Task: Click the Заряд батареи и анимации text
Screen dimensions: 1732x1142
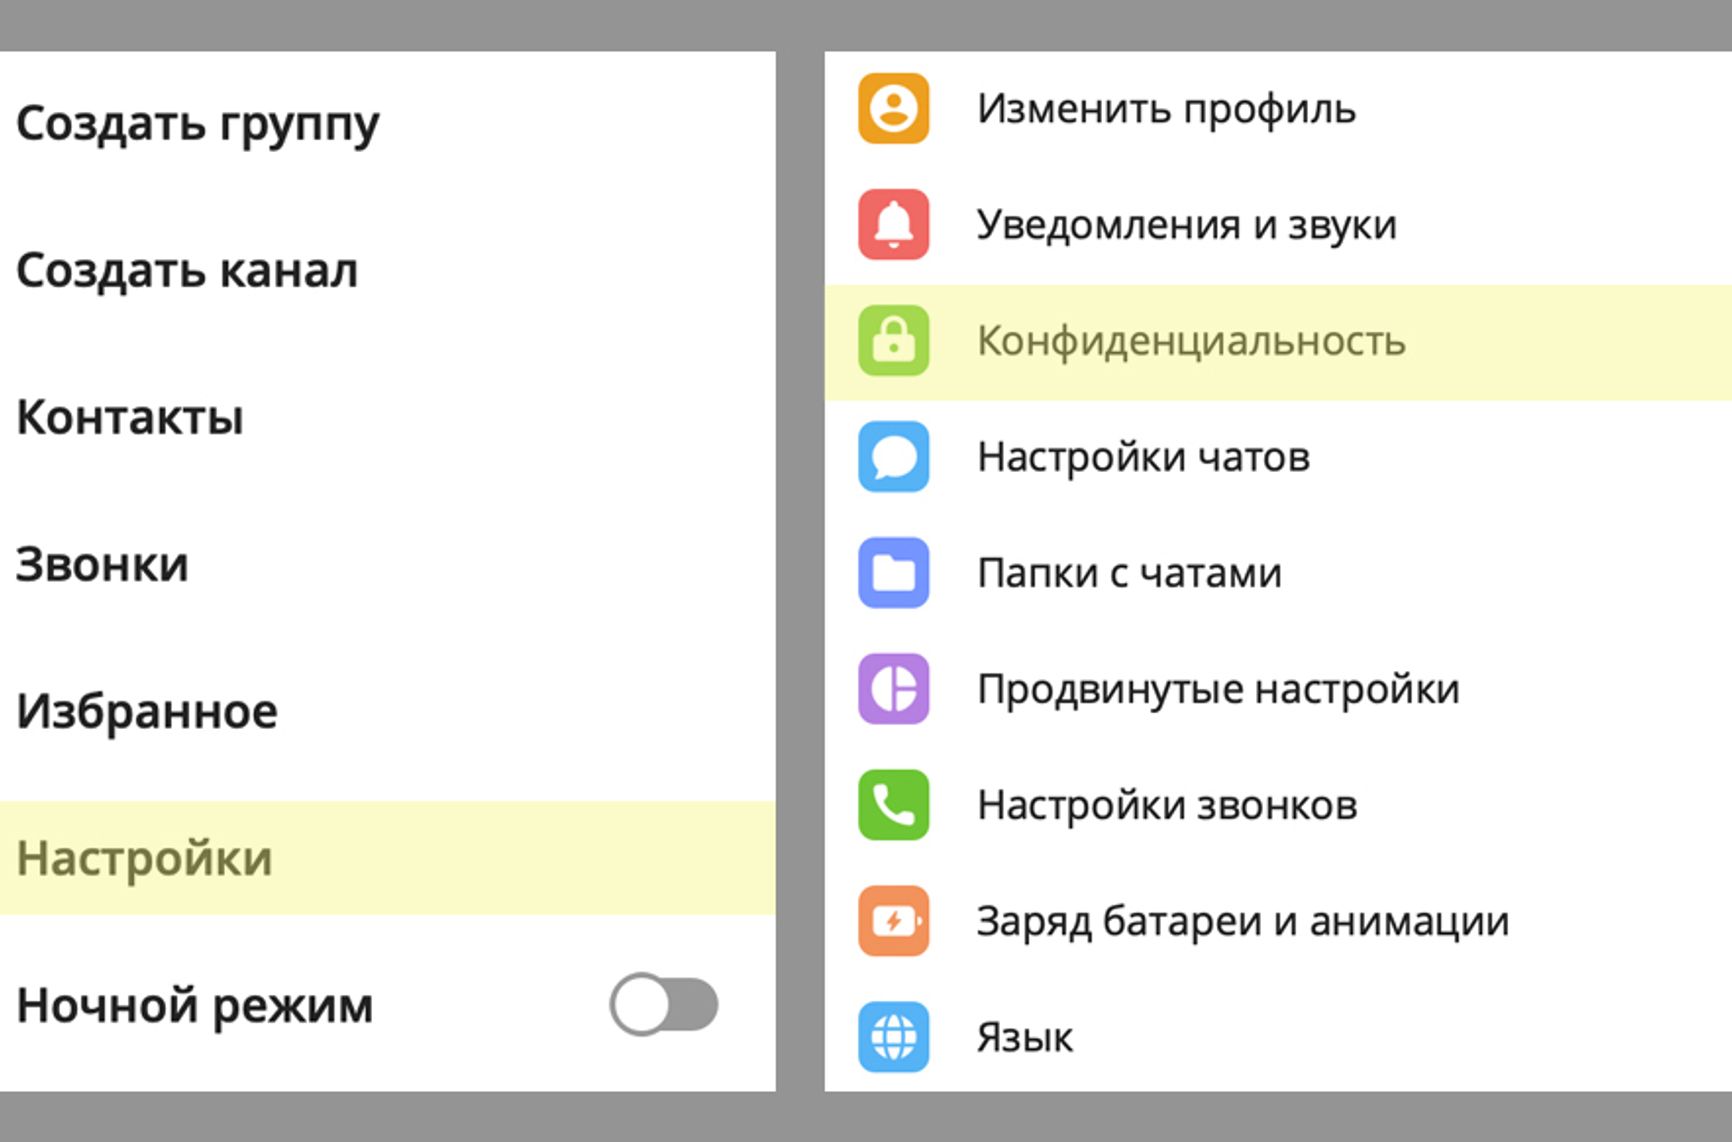Action: (x=1242, y=922)
